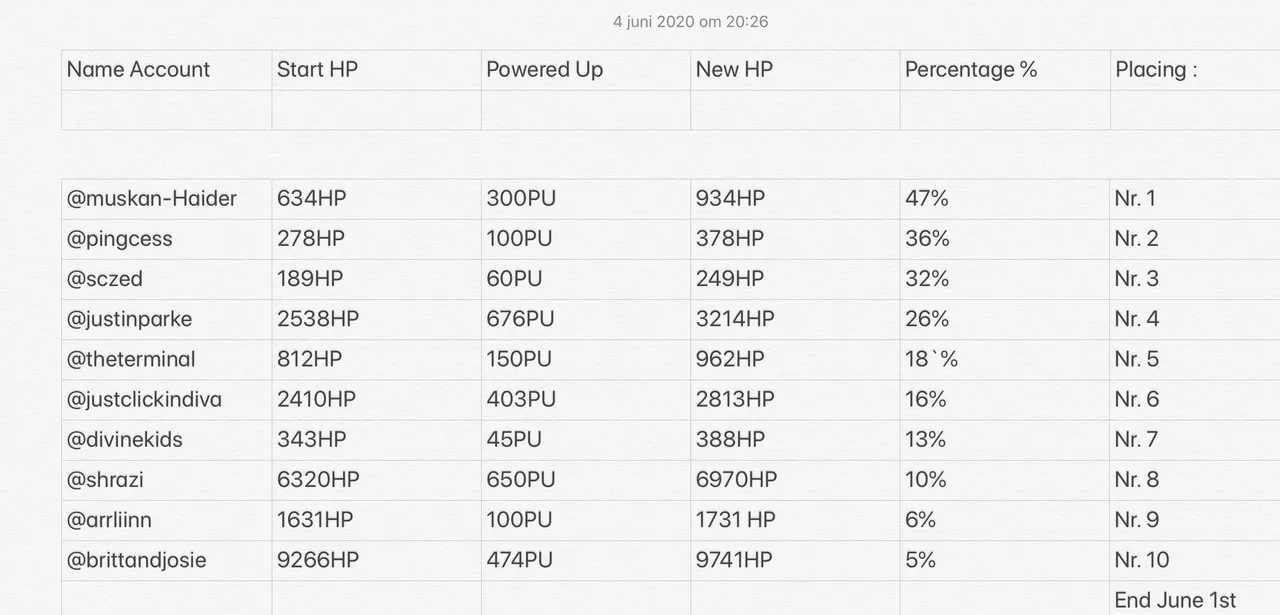Viewport: 1280px width, 615px height.
Task: Click the @divinekids name cell
Action: tap(167, 440)
